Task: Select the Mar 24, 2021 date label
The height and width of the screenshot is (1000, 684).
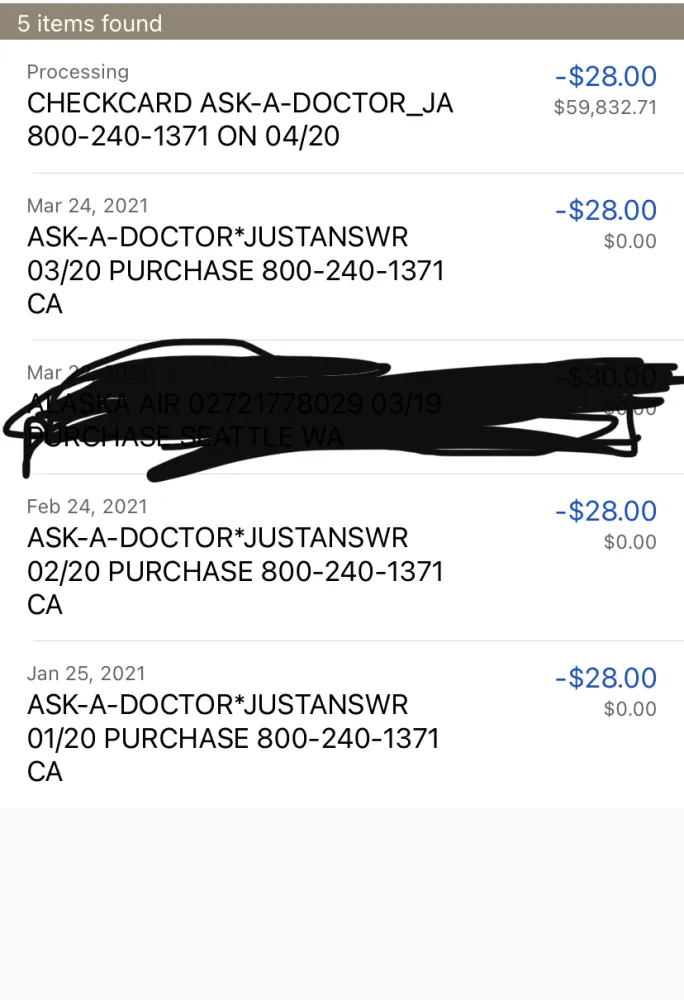Action: coord(88,206)
